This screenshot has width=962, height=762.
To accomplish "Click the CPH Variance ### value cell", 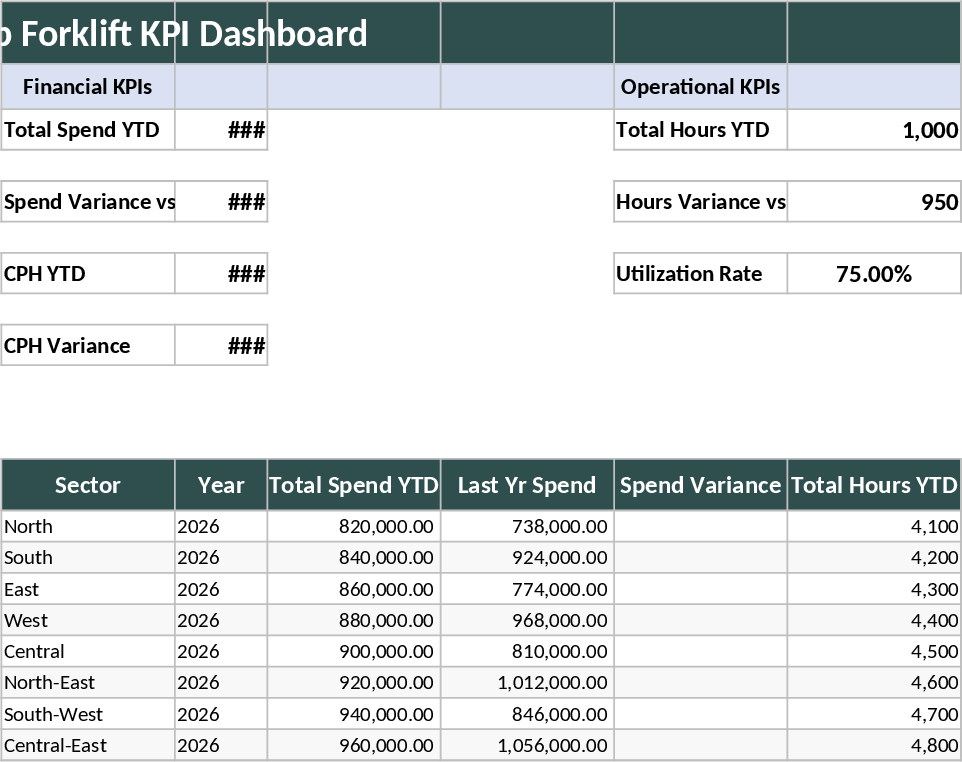I will [x=221, y=345].
